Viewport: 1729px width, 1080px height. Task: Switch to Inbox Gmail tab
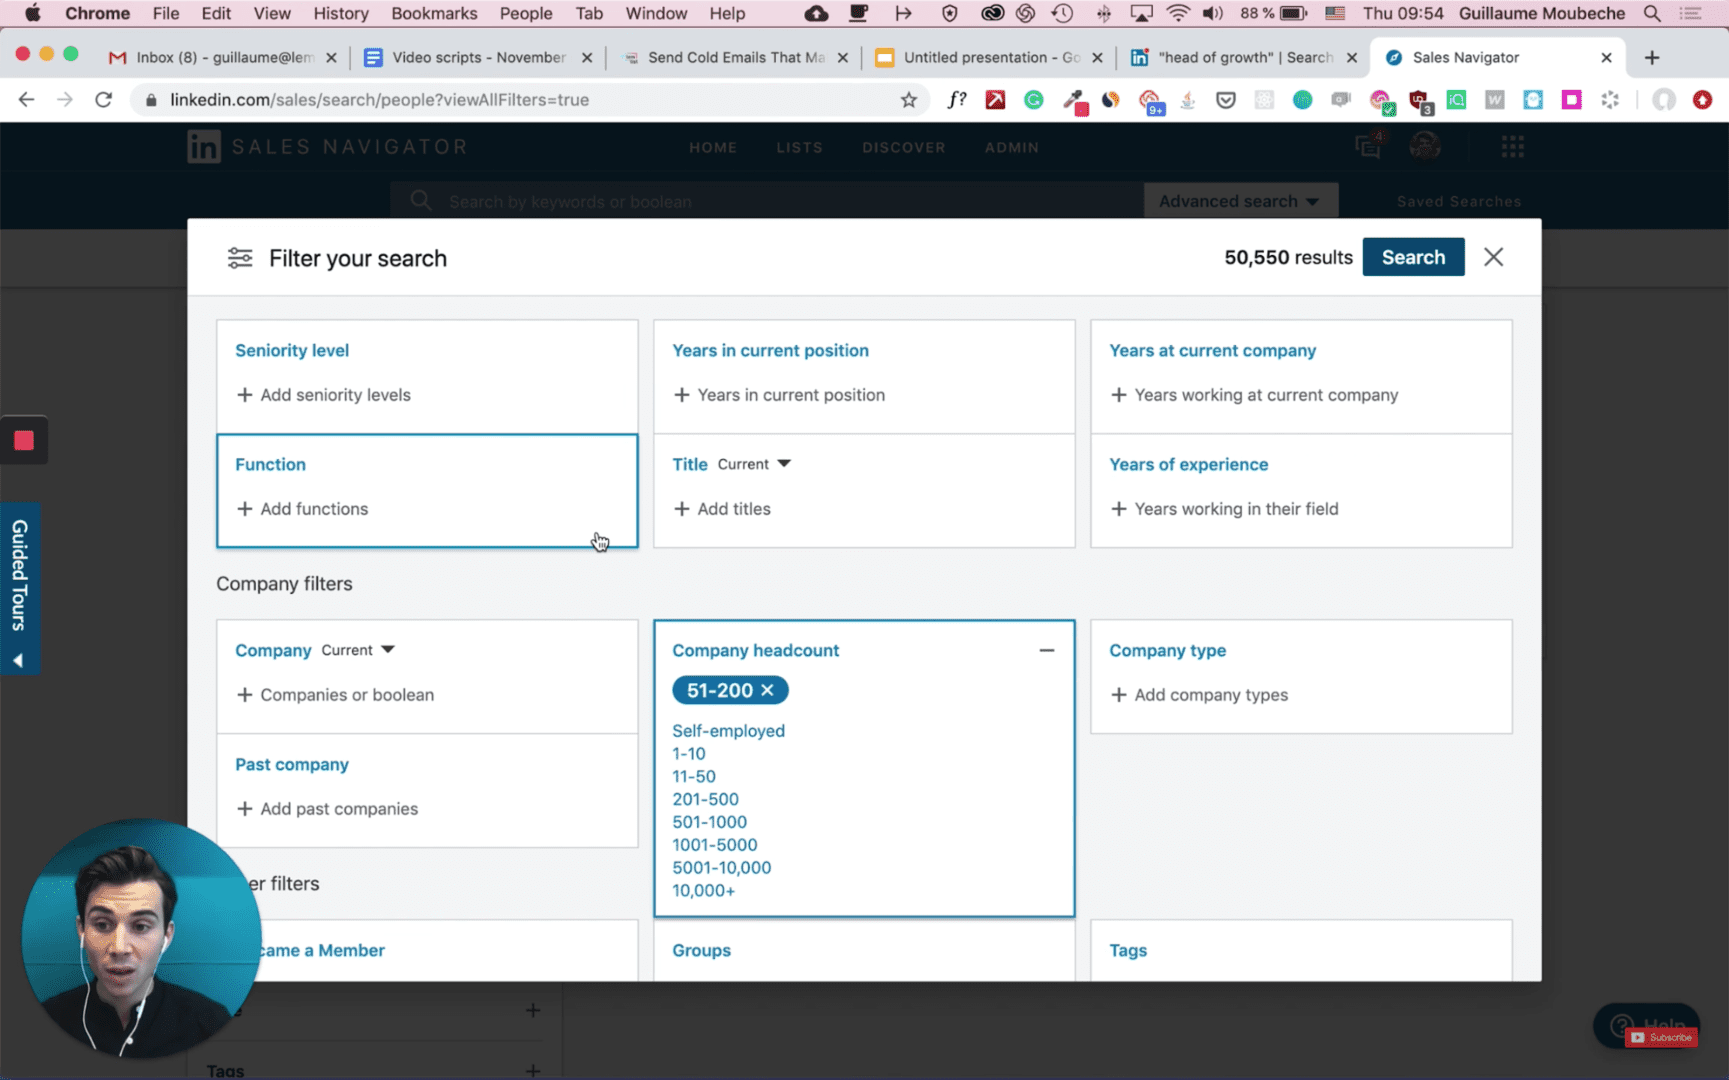tap(222, 57)
